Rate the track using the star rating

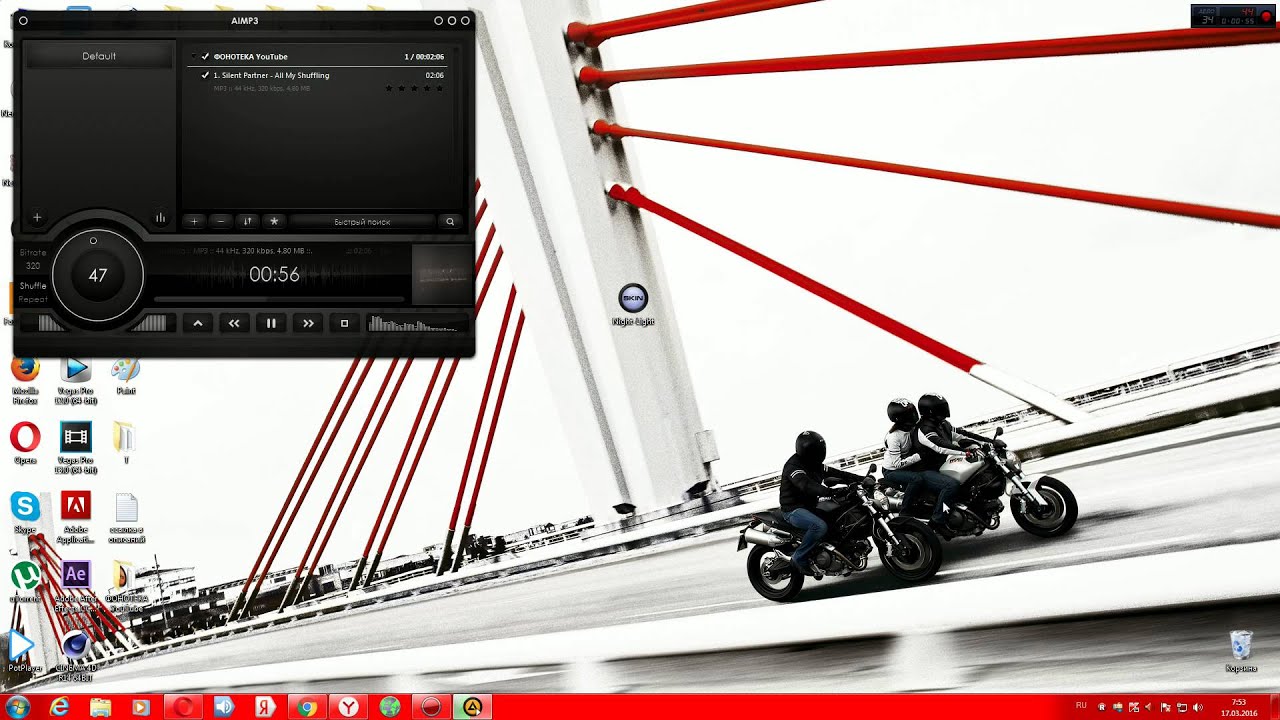[x=414, y=89]
